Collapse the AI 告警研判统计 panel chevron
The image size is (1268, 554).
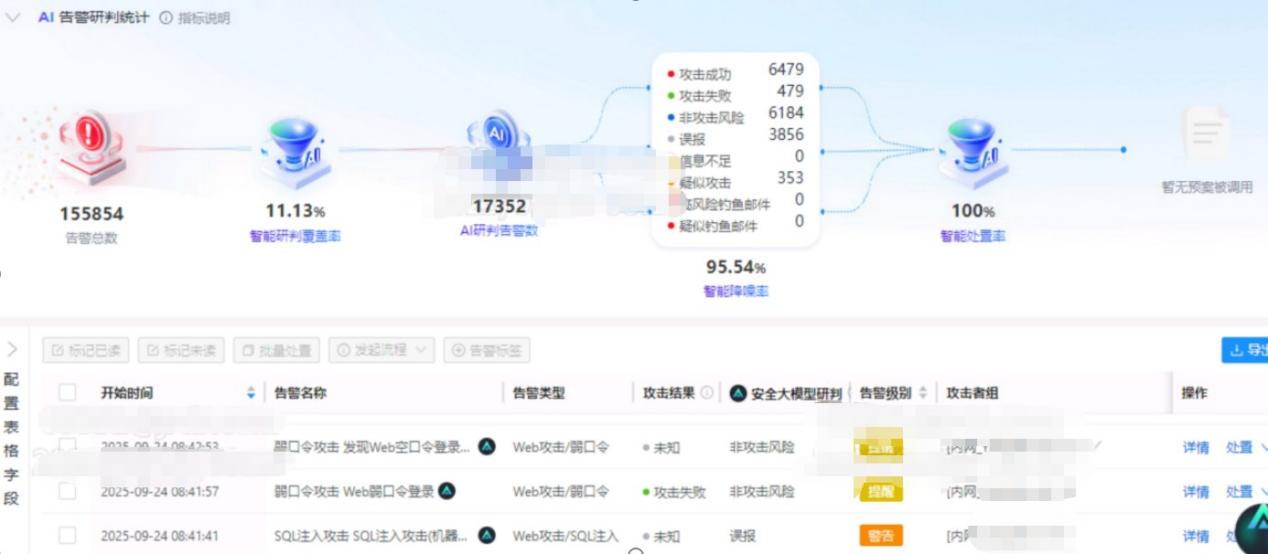12,17
